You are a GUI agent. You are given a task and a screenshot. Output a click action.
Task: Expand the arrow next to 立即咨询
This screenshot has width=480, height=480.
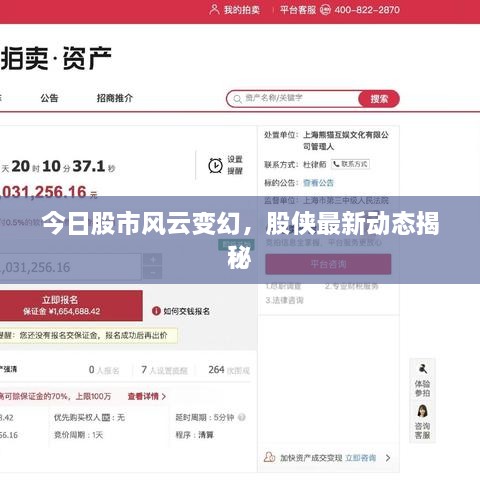[388, 458]
